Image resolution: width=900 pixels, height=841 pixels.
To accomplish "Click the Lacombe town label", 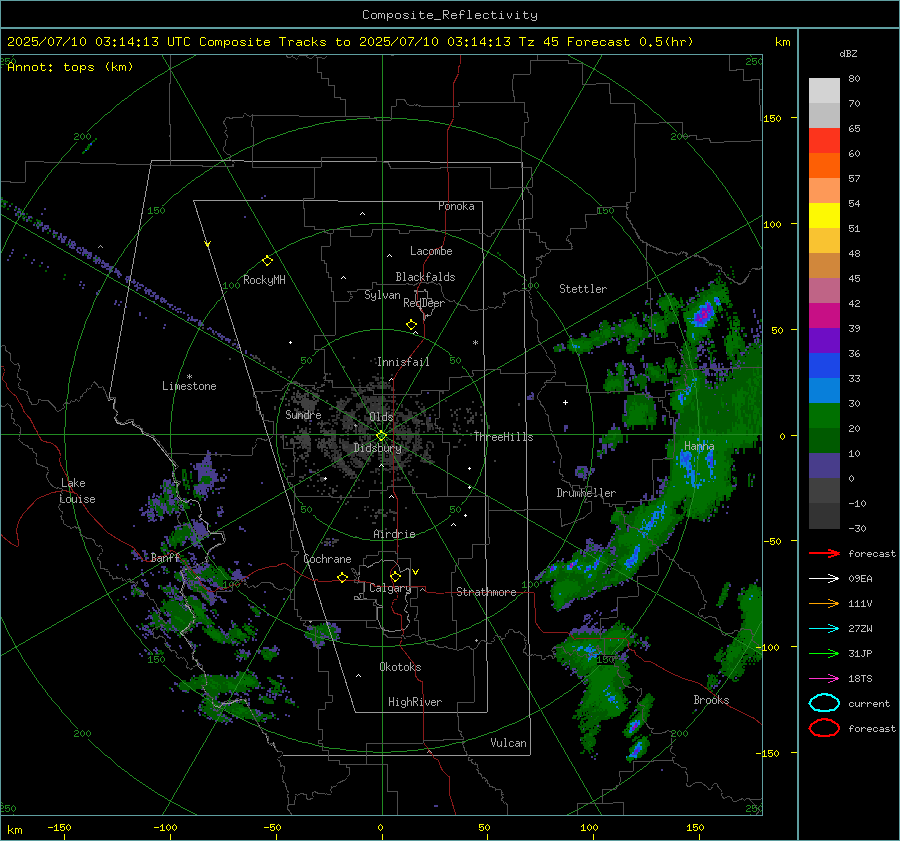I will pos(431,251).
